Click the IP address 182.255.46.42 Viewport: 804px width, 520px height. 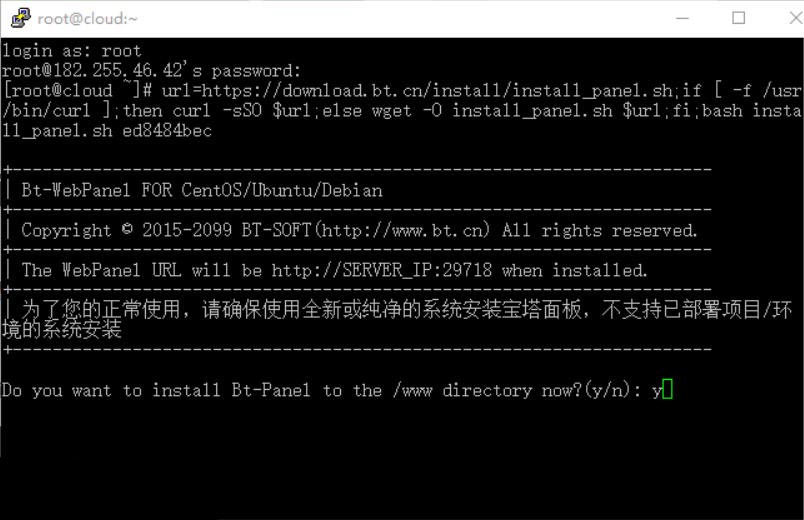(x=97, y=70)
